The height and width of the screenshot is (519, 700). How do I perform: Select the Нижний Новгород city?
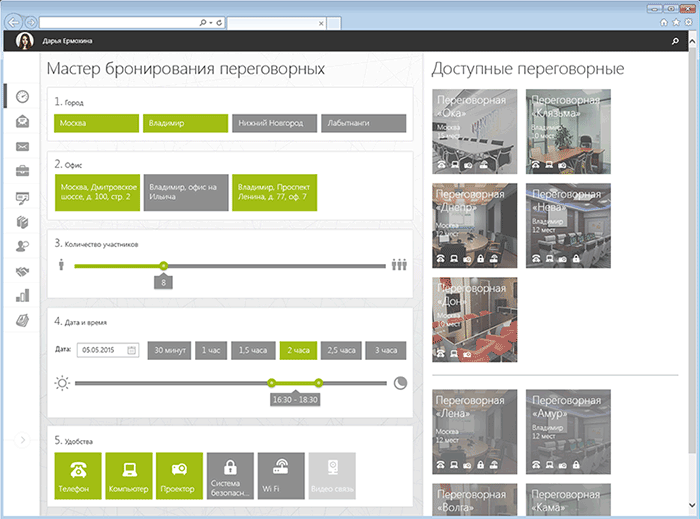click(275, 123)
